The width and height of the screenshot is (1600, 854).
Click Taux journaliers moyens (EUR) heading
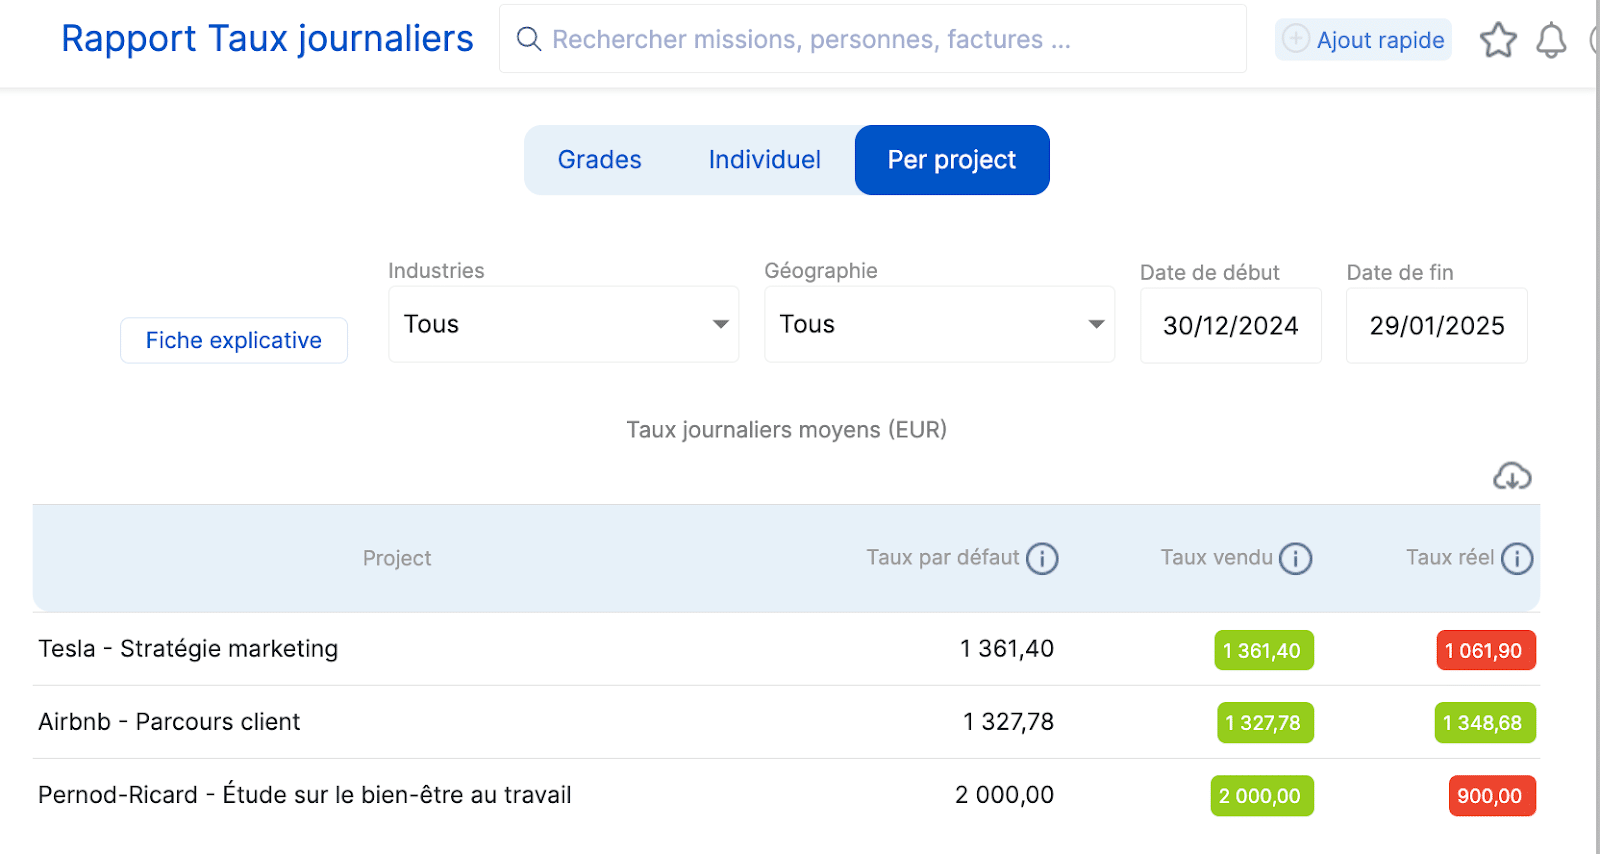coord(786,430)
